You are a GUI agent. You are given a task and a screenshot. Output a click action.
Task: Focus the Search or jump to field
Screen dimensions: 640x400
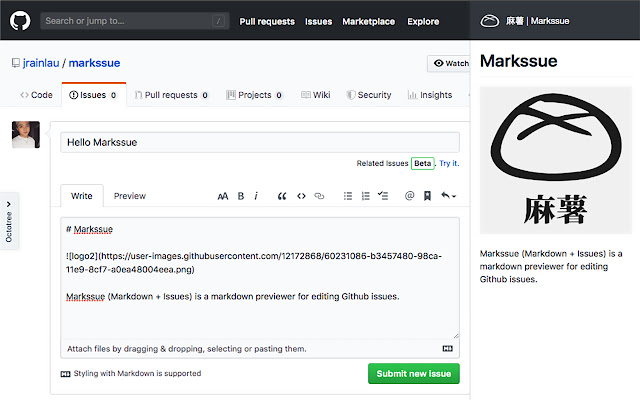point(134,21)
